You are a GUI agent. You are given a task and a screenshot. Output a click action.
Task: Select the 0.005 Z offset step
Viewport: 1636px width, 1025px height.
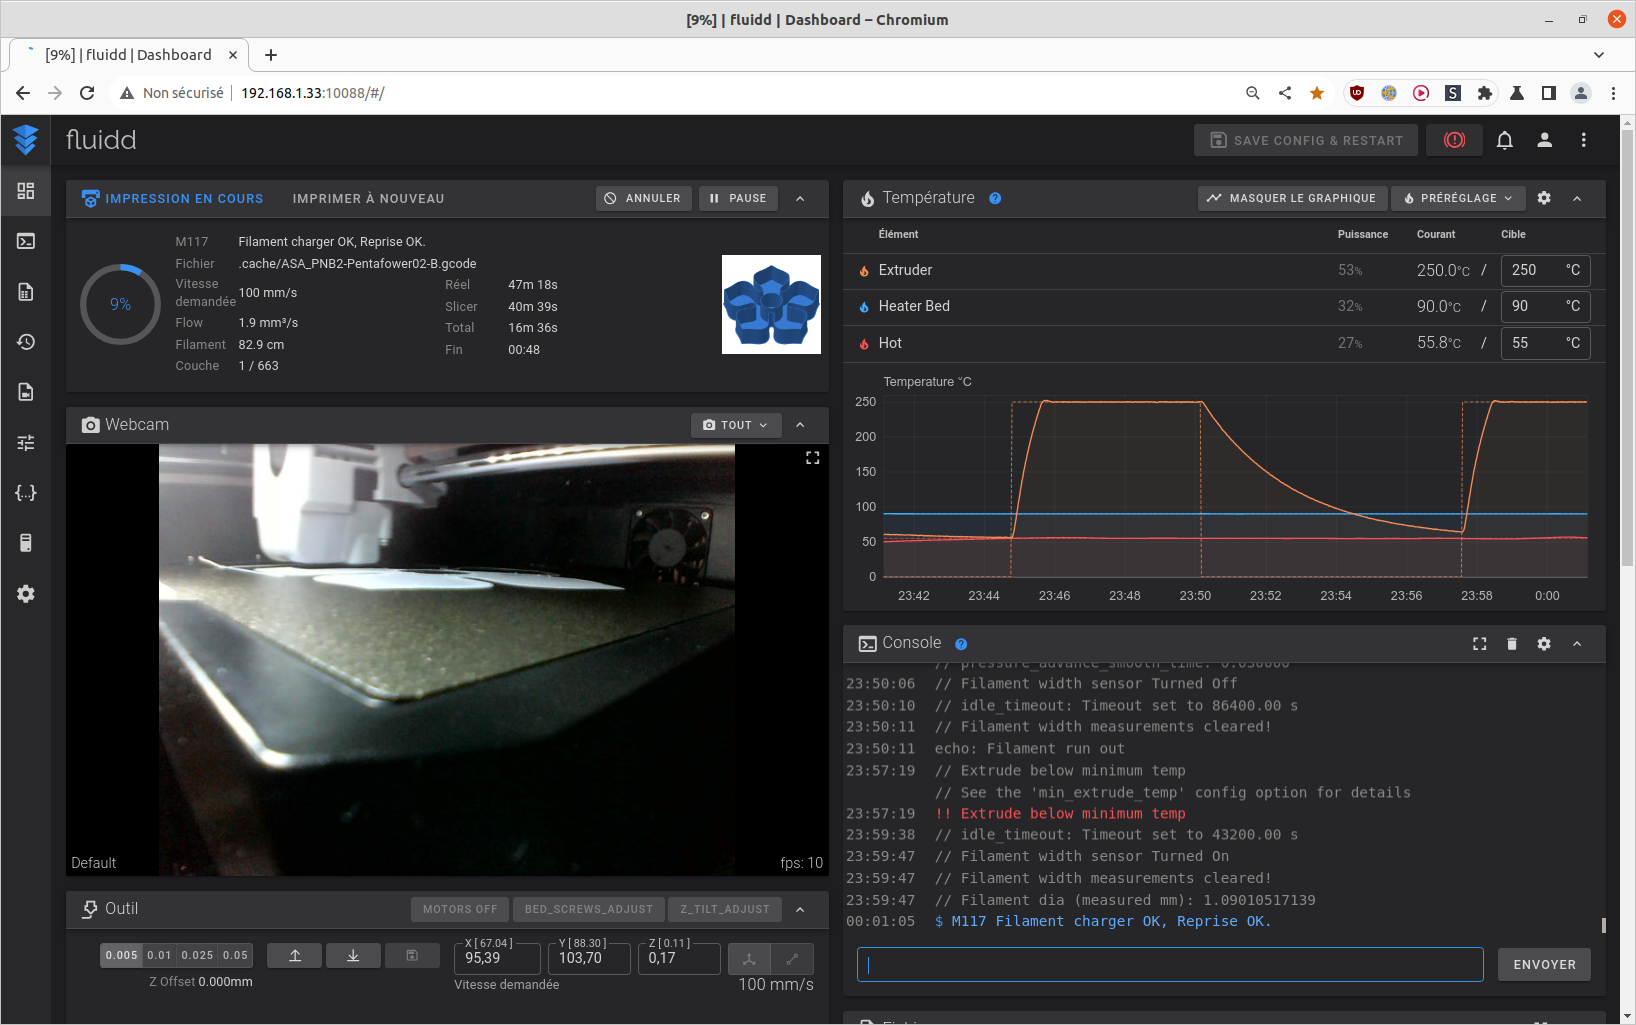click(x=121, y=955)
